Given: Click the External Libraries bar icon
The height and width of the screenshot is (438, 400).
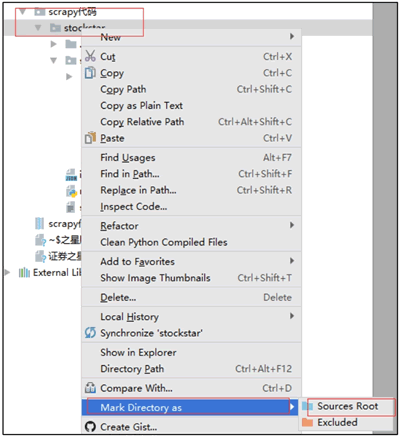Looking at the screenshot, I should [24, 273].
